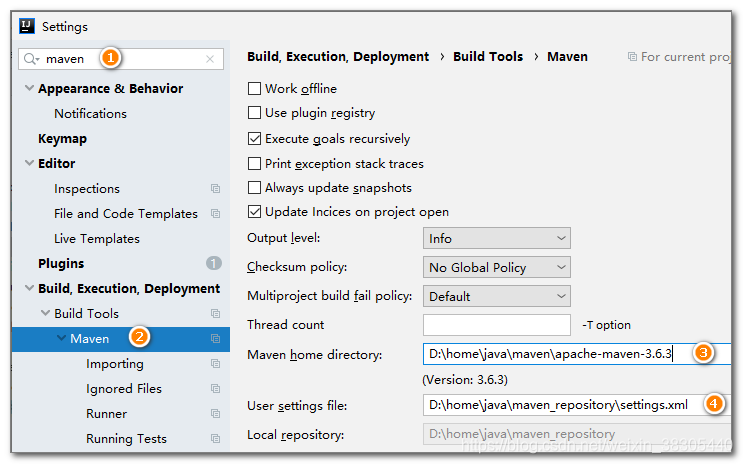Screen dimensions: 743x464
Task: Open Runner under Maven
Action: [x=107, y=414]
